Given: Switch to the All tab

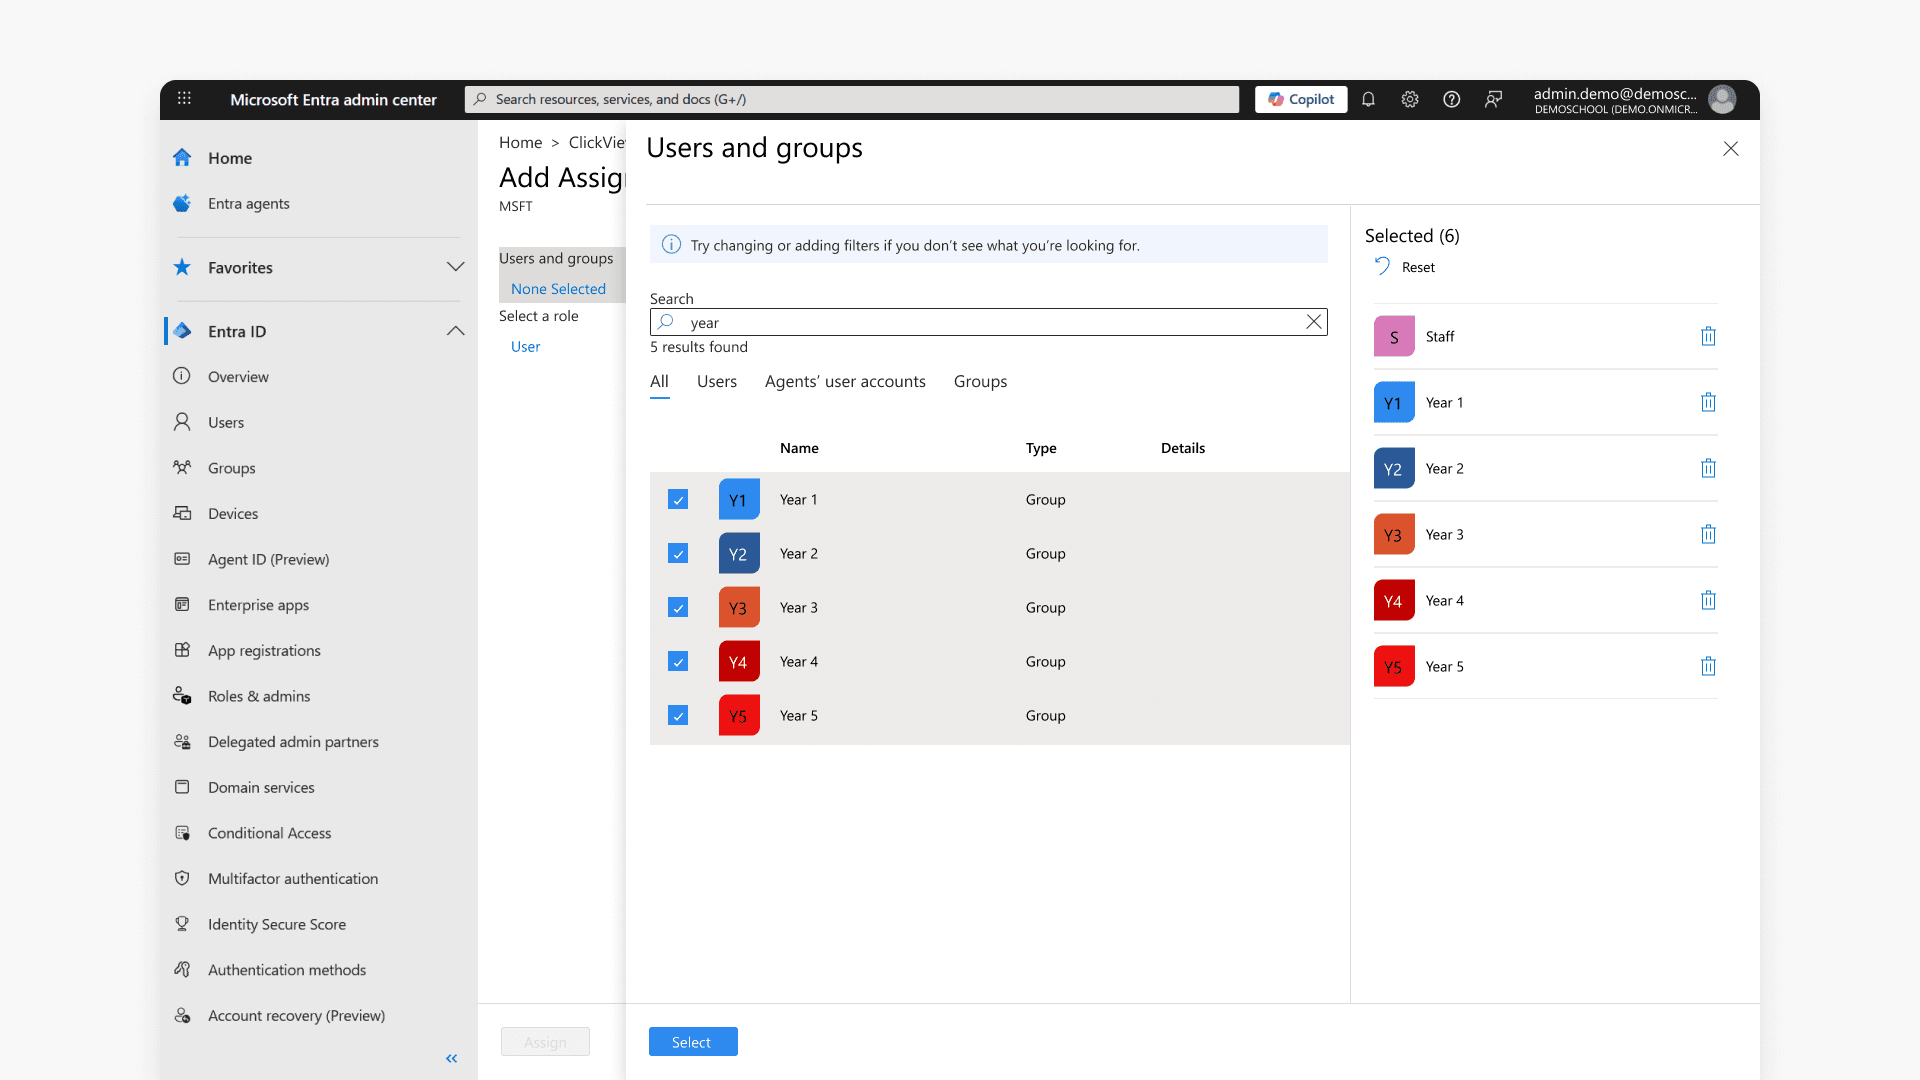Looking at the screenshot, I should 659,382.
